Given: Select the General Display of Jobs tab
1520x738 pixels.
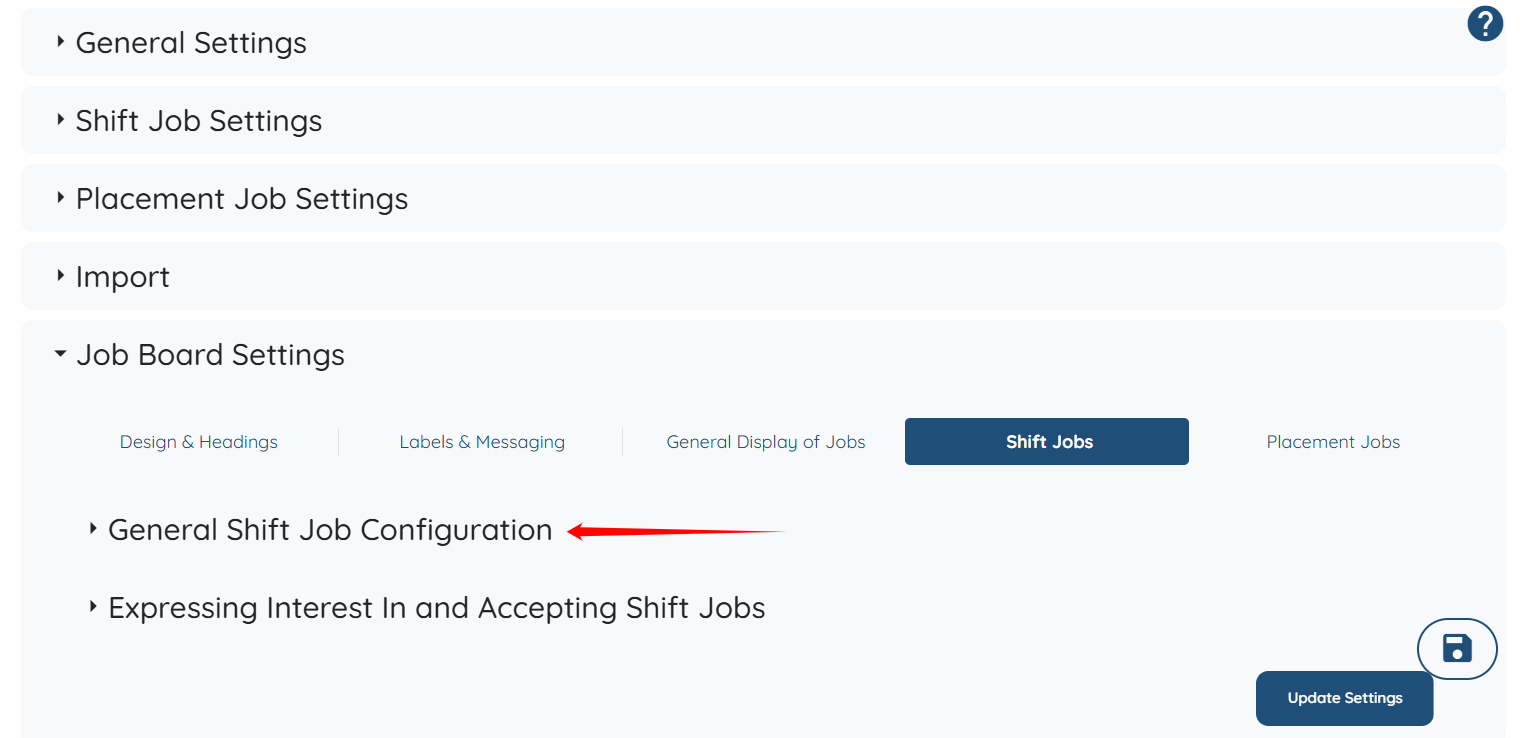Looking at the screenshot, I should 766,442.
